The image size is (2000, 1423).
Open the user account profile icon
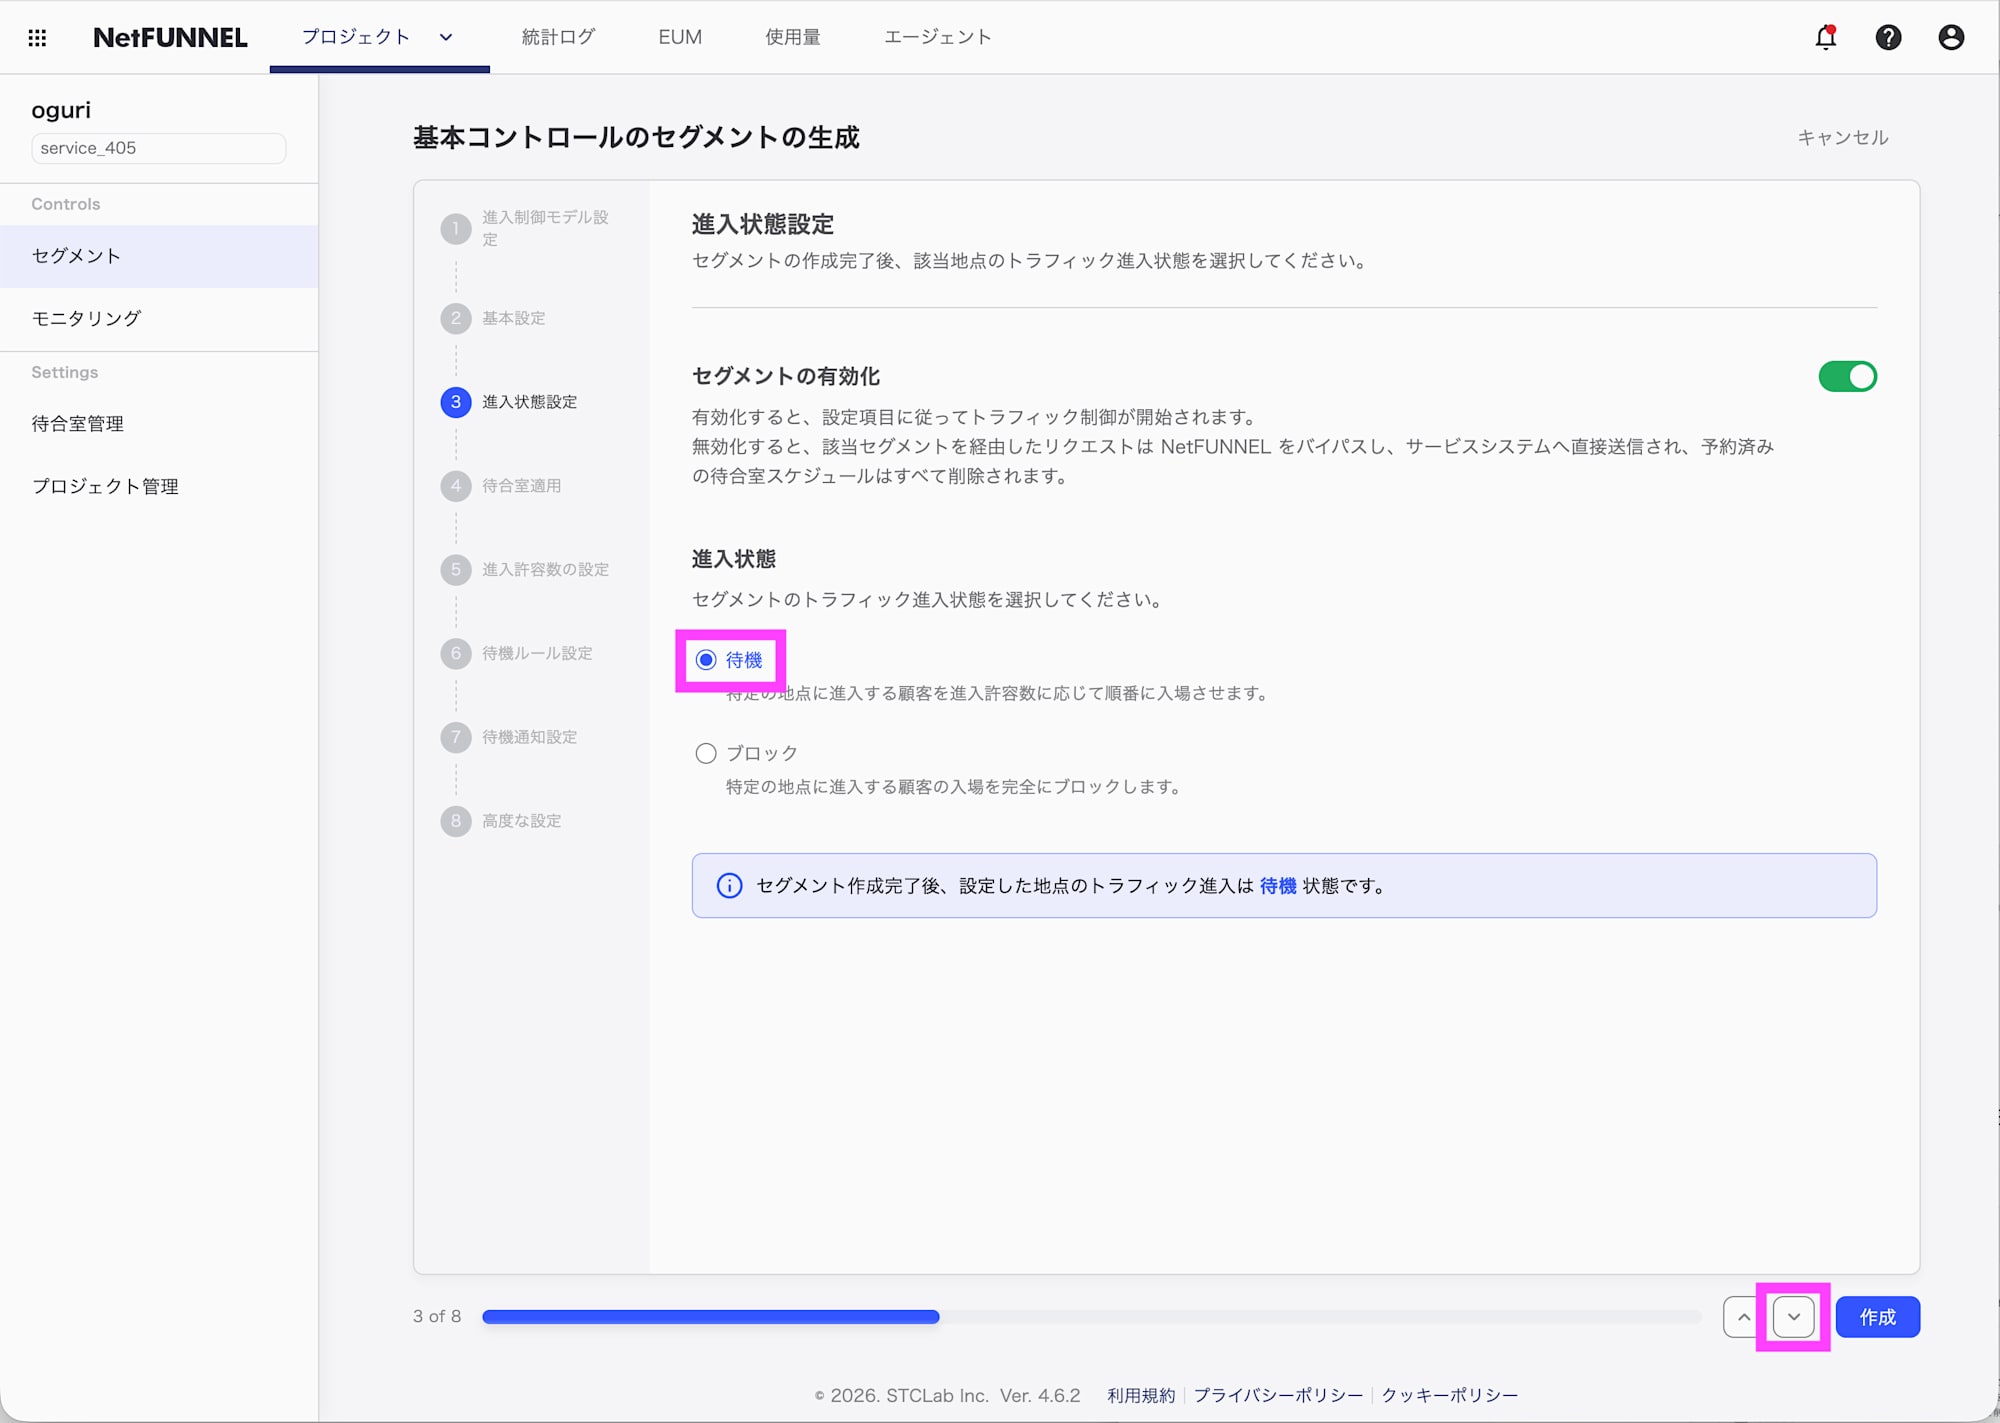[x=1951, y=37]
